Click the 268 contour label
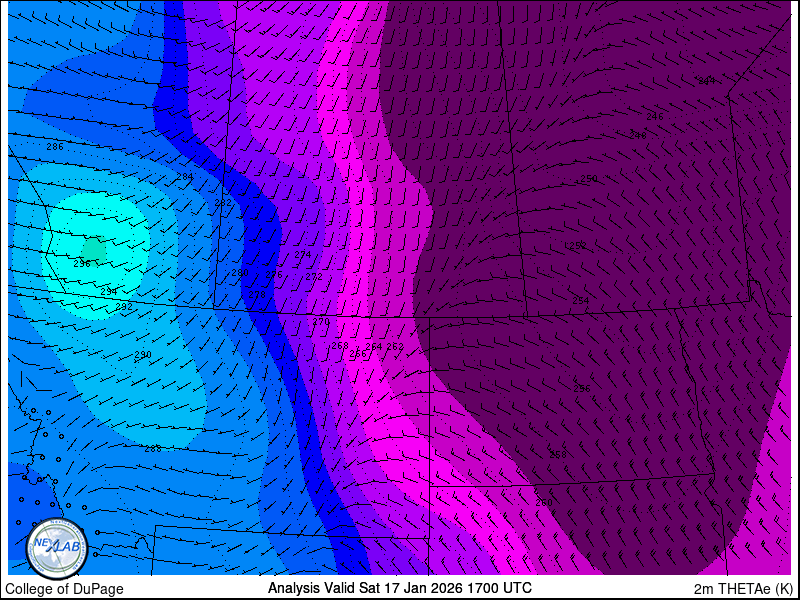 340,345
